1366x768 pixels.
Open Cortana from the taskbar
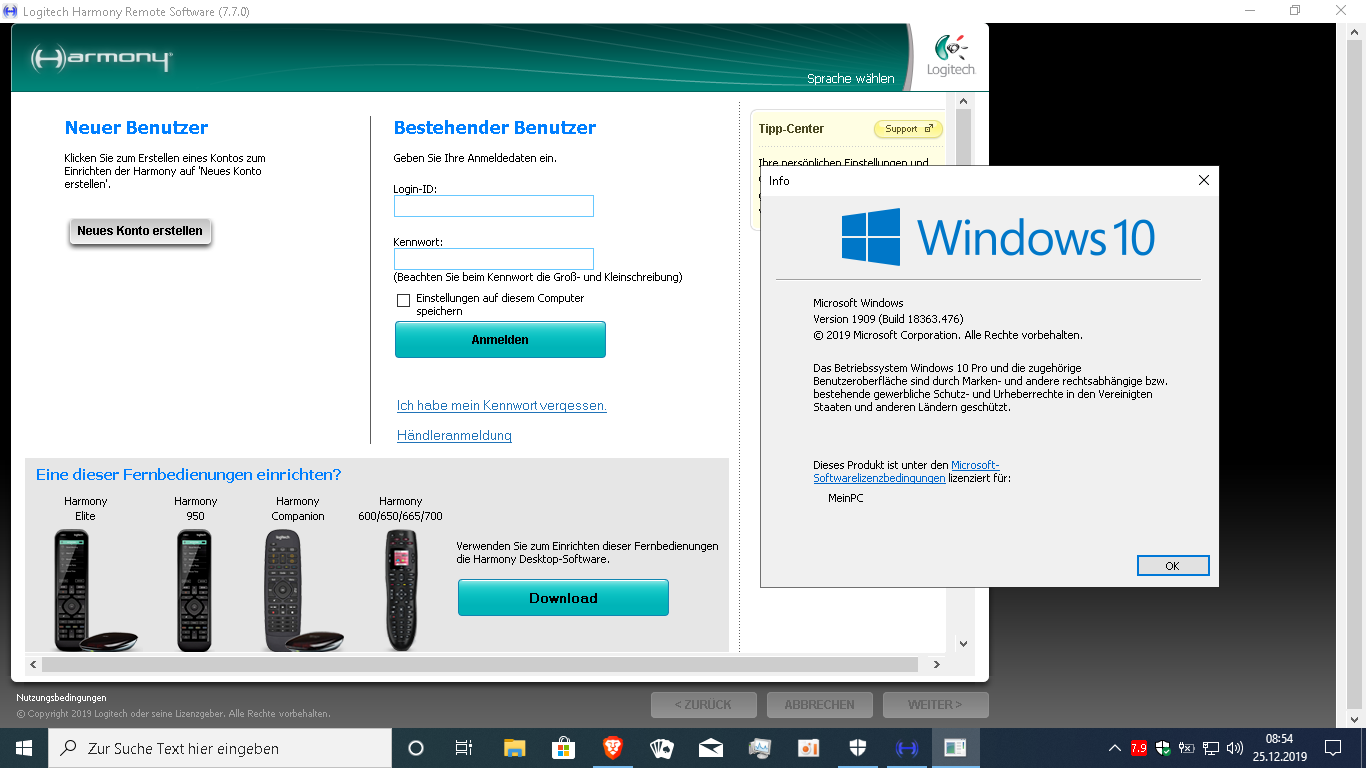pos(416,748)
